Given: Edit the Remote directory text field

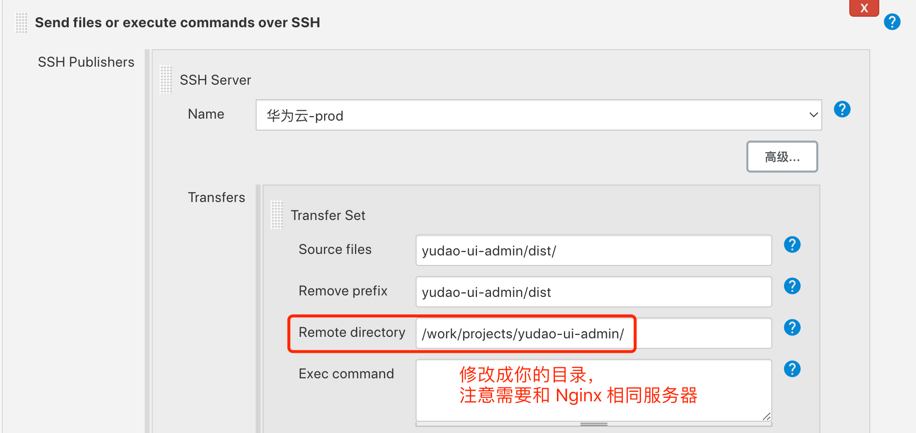Looking at the screenshot, I should pos(700,333).
